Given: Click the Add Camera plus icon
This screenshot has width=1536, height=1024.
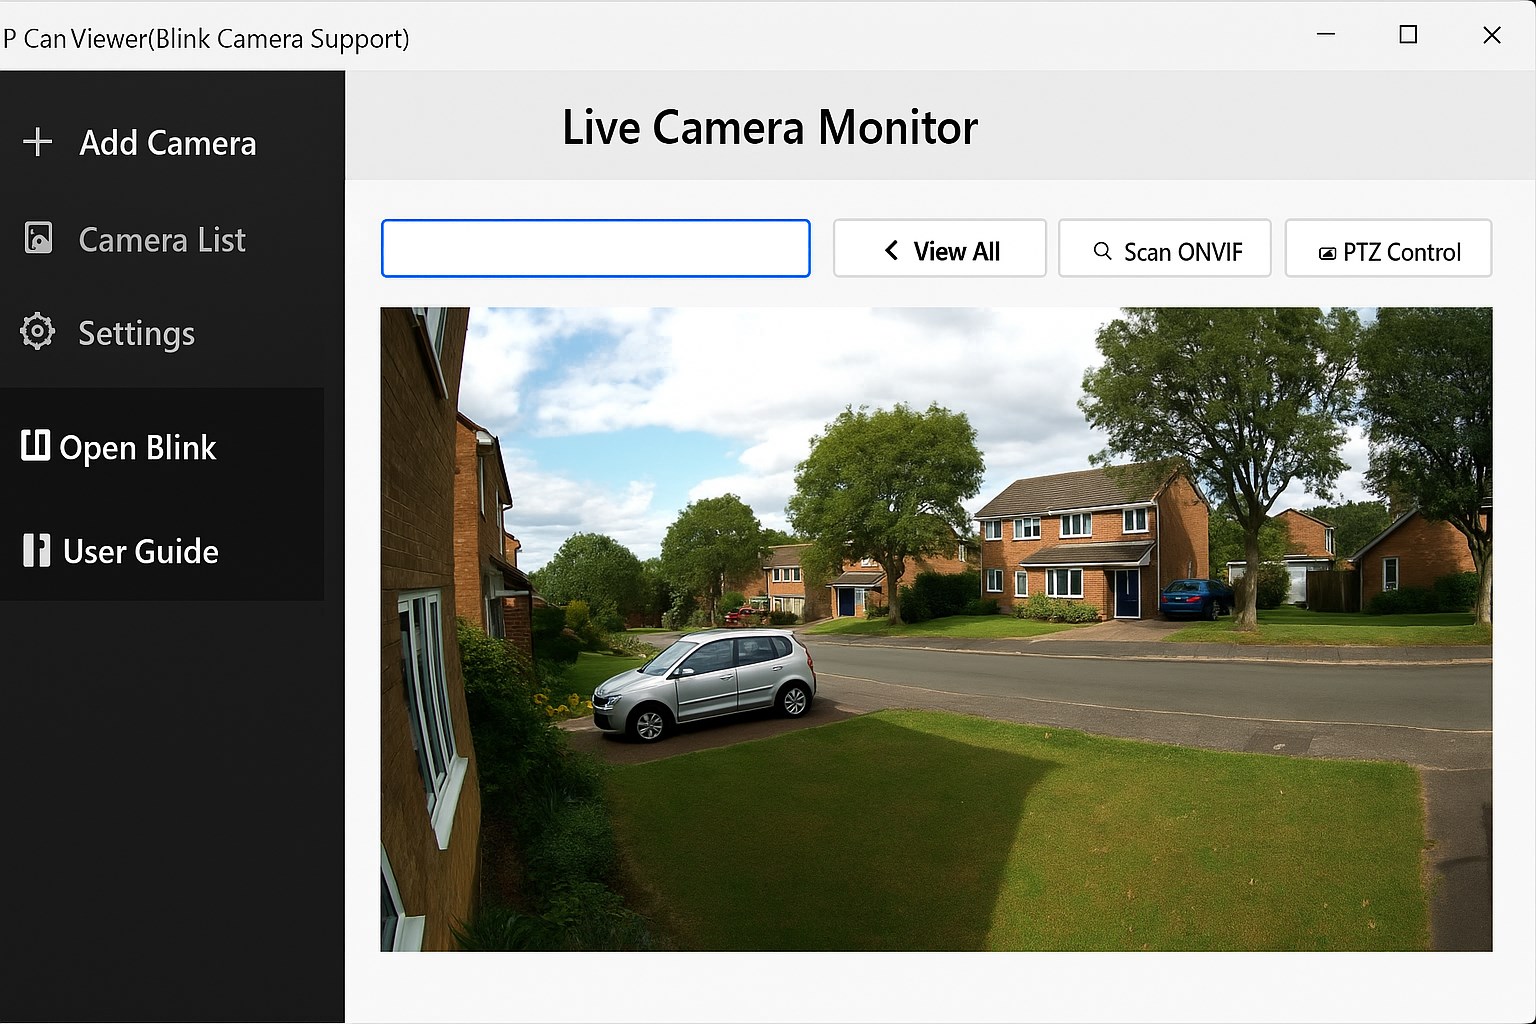Looking at the screenshot, I should [38, 142].
